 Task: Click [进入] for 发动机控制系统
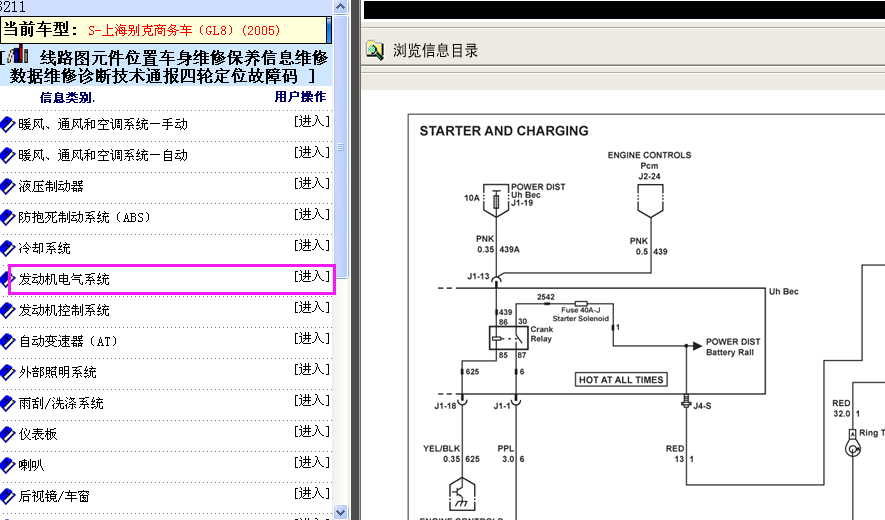[312, 308]
